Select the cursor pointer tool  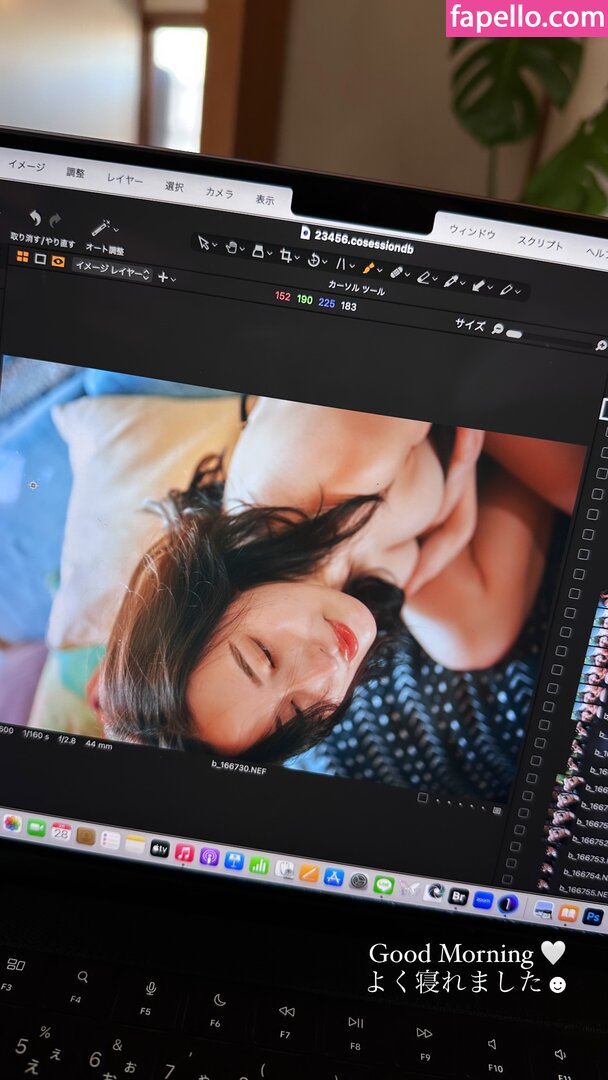coord(205,243)
